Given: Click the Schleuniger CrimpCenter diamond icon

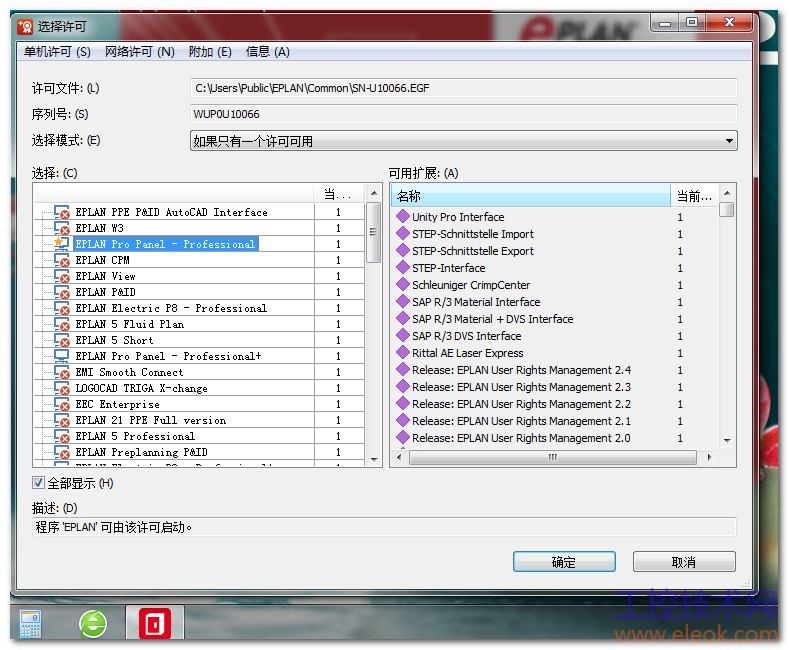Looking at the screenshot, I should click(x=403, y=285).
